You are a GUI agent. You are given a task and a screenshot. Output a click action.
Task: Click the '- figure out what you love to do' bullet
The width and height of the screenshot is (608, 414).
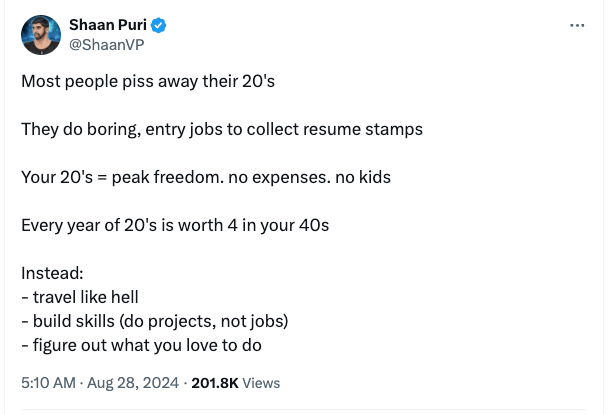pos(142,345)
